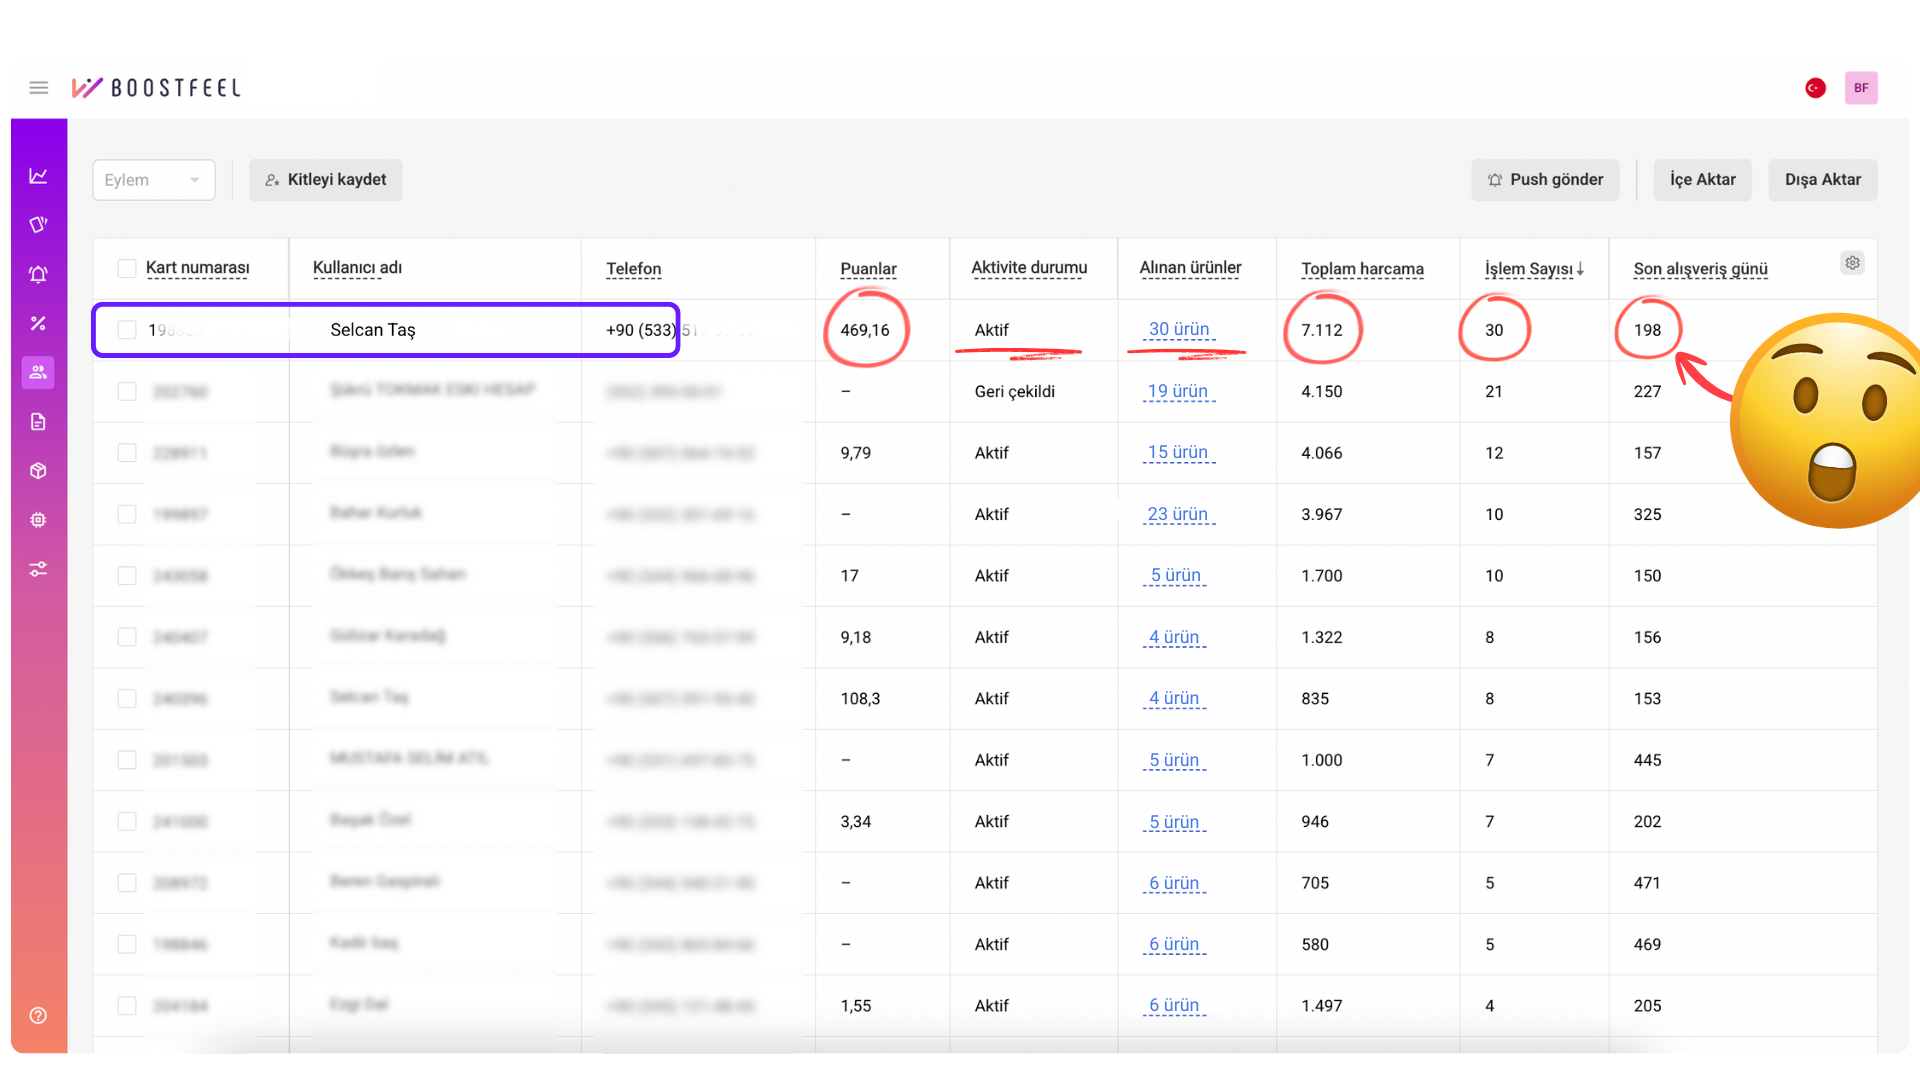Screen dimensions: 1920x1080
Task: Select the users sidebar icon
Action: point(38,372)
